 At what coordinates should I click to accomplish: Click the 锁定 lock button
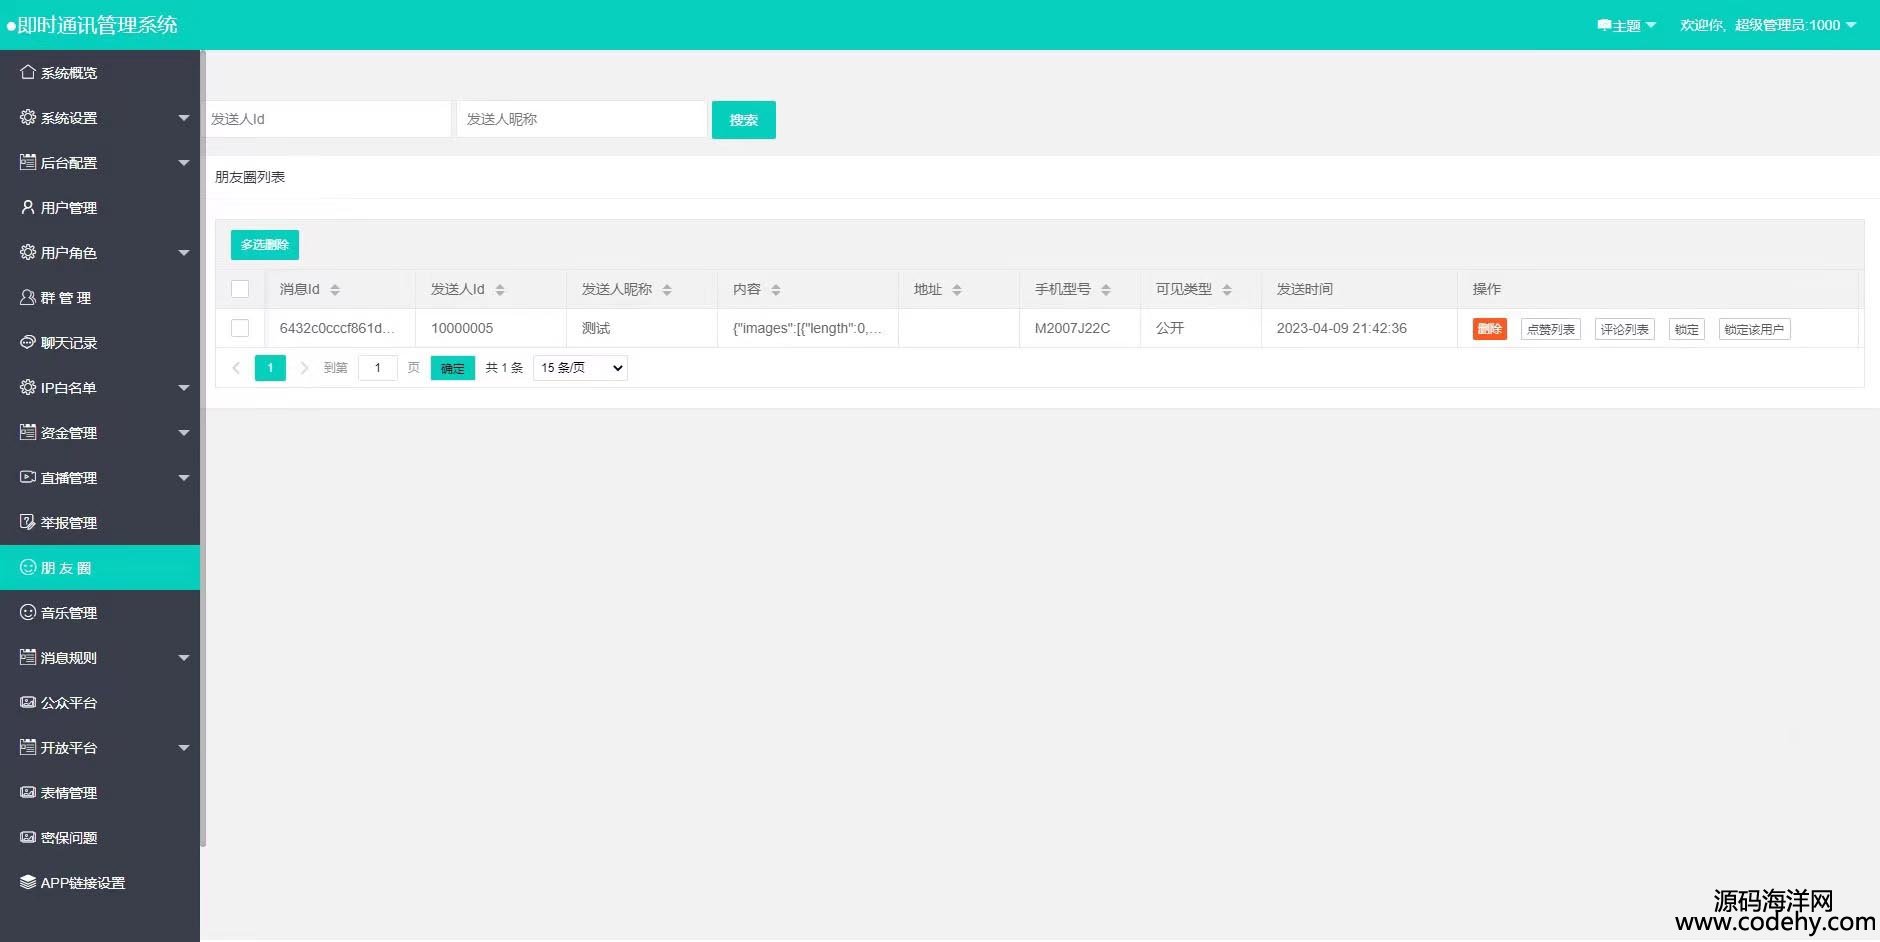(1687, 329)
